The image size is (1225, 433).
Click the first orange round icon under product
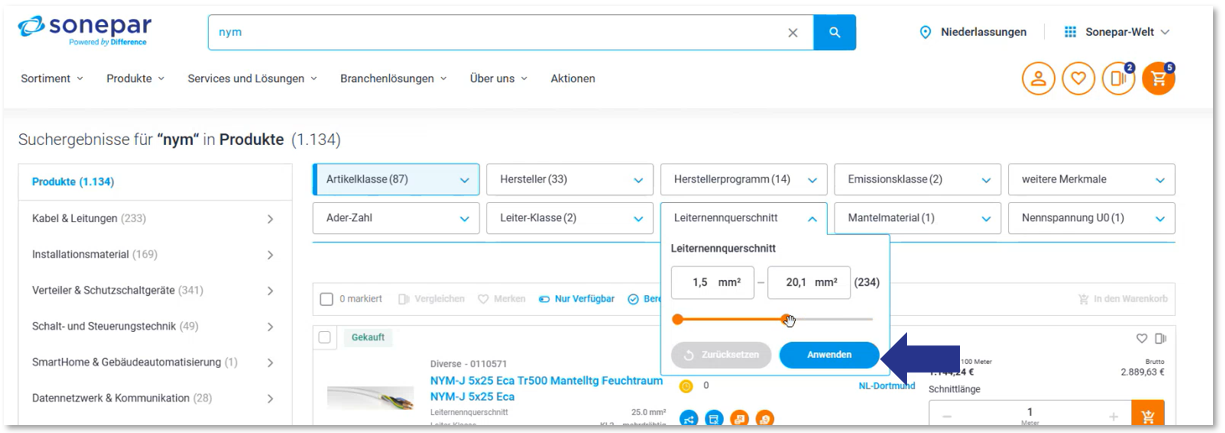[x=739, y=419]
